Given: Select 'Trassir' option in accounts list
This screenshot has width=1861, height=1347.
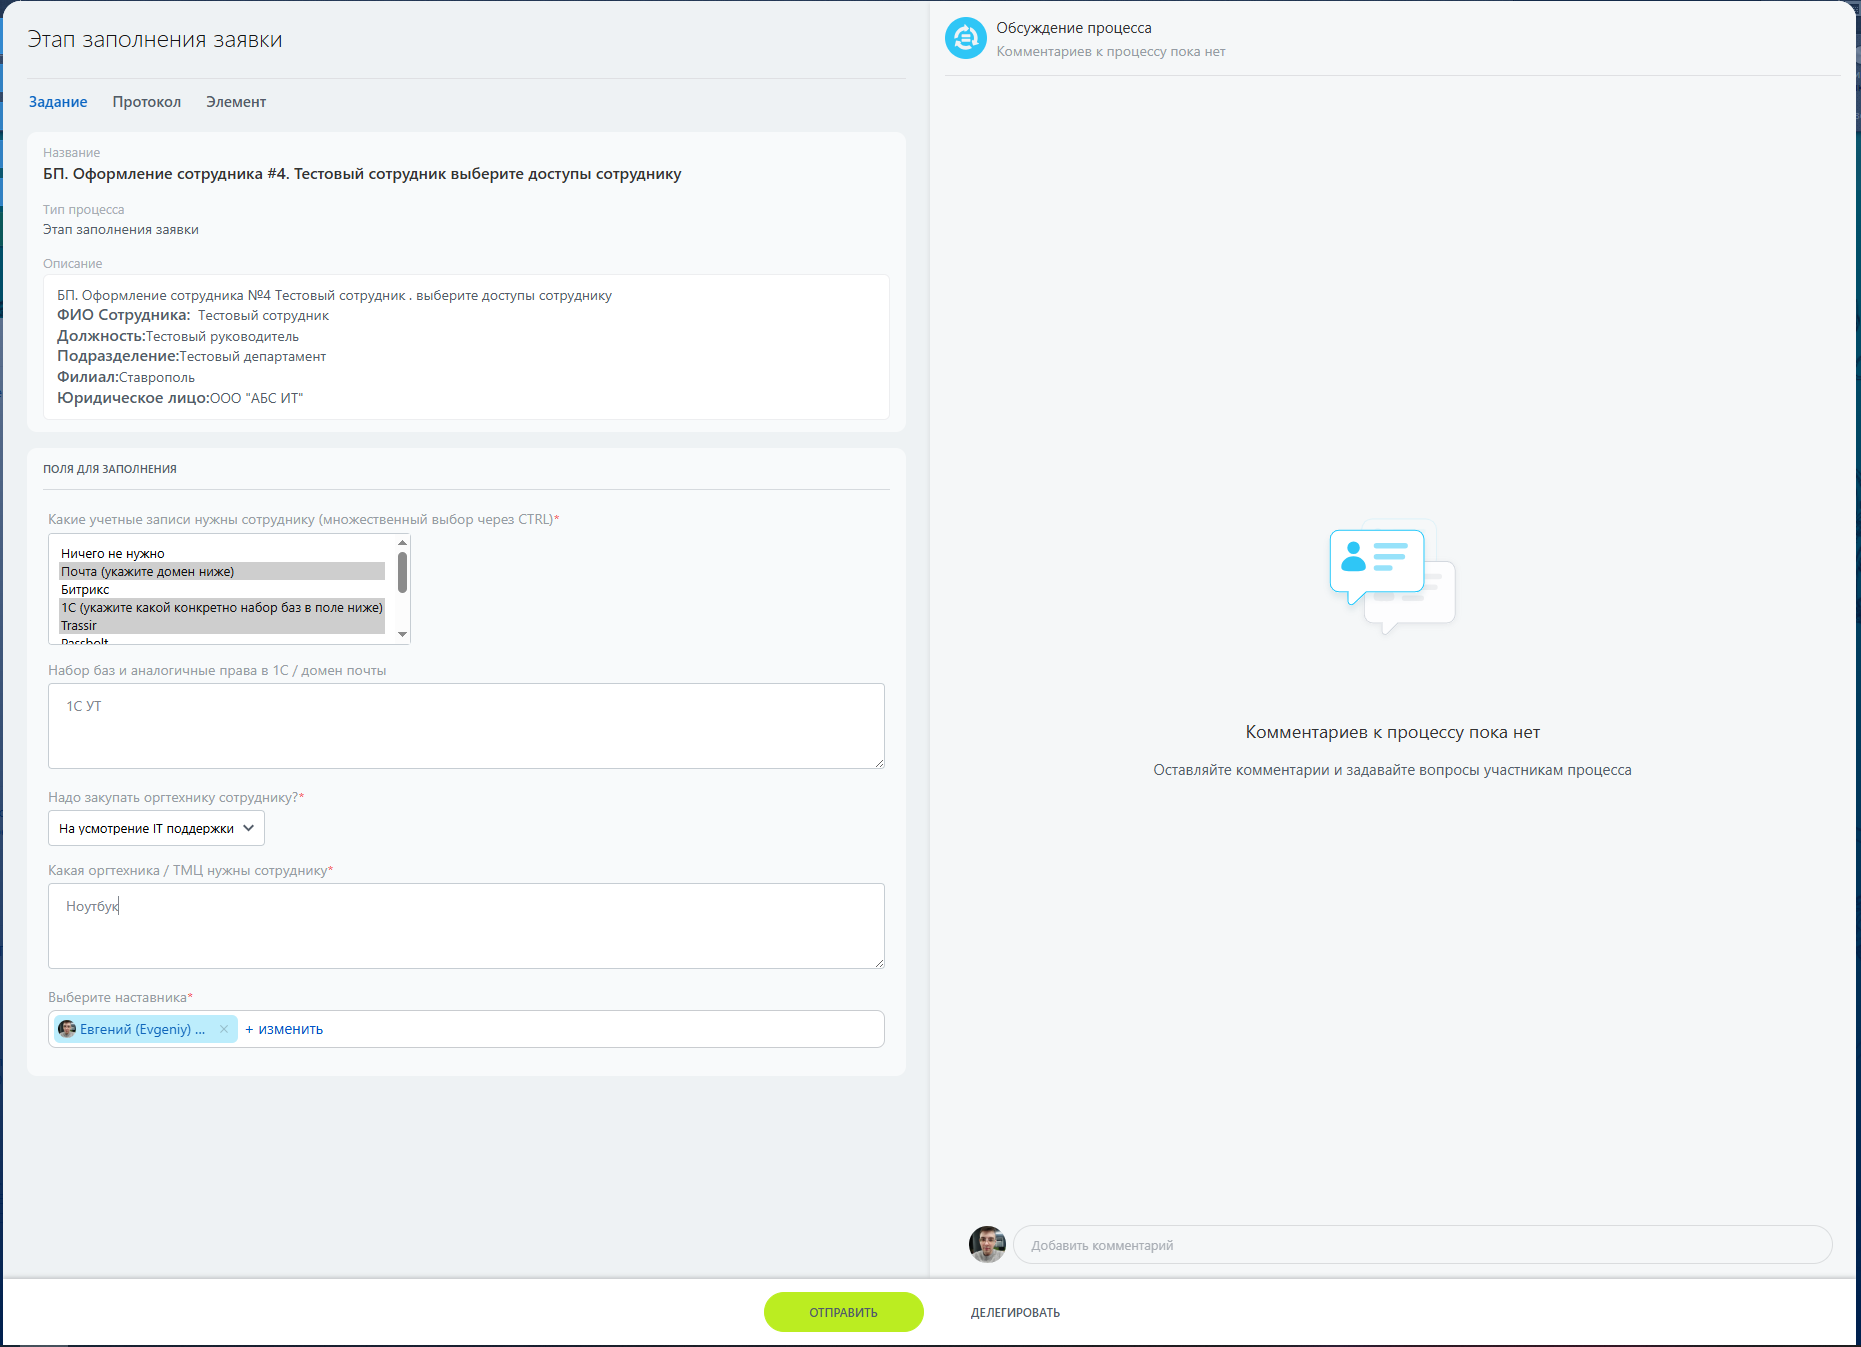Looking at the screenshot, I should [222, 625].
